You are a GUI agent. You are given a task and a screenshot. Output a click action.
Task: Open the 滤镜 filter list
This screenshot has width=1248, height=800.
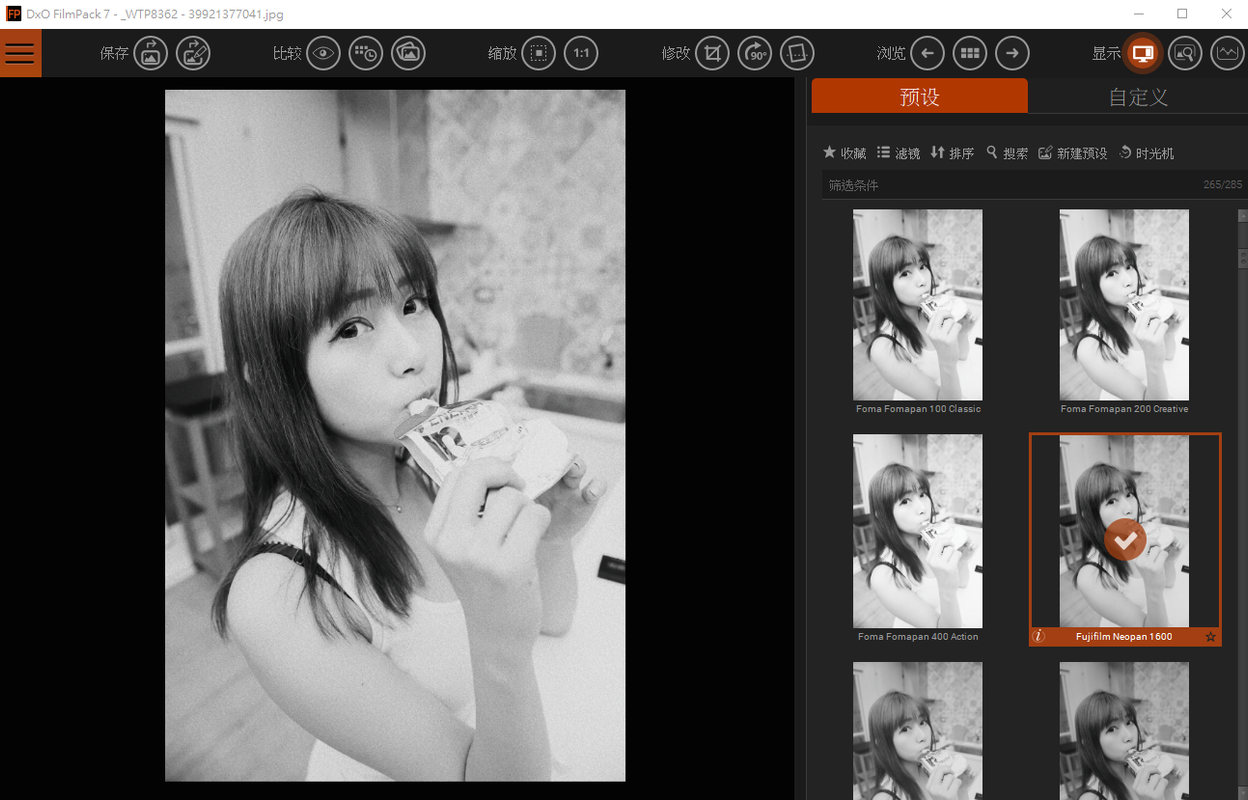[898, 153]
